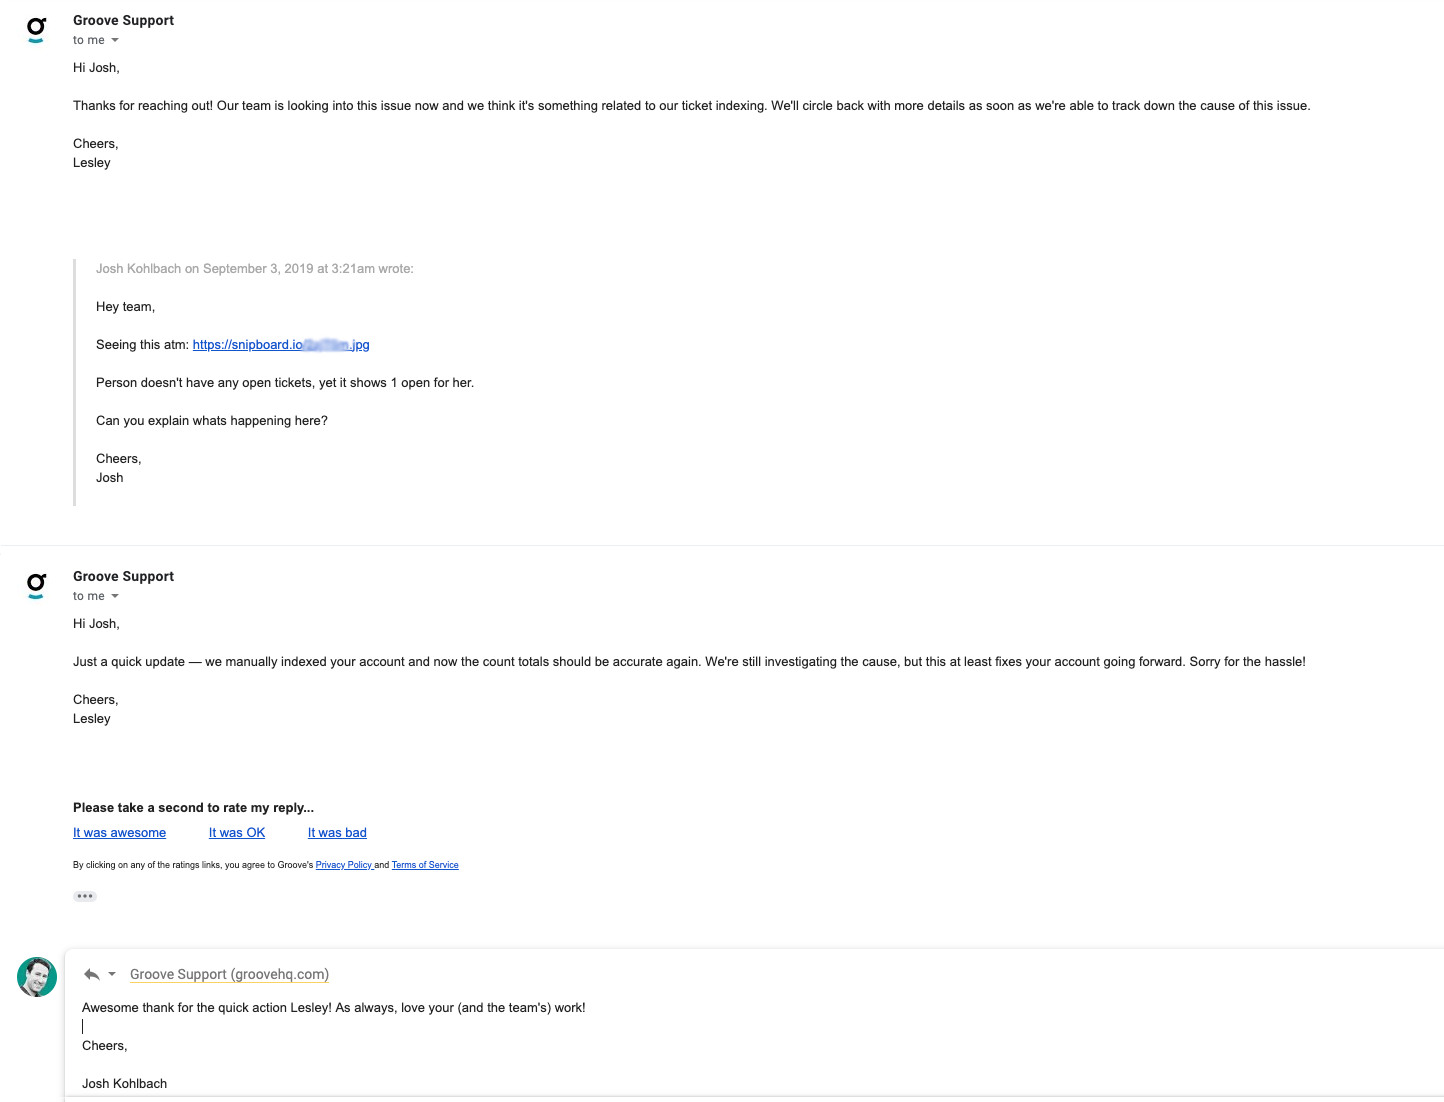
Task: Click the Groove Support (groovehq.com) recipient chip
Action: point(229,974)
